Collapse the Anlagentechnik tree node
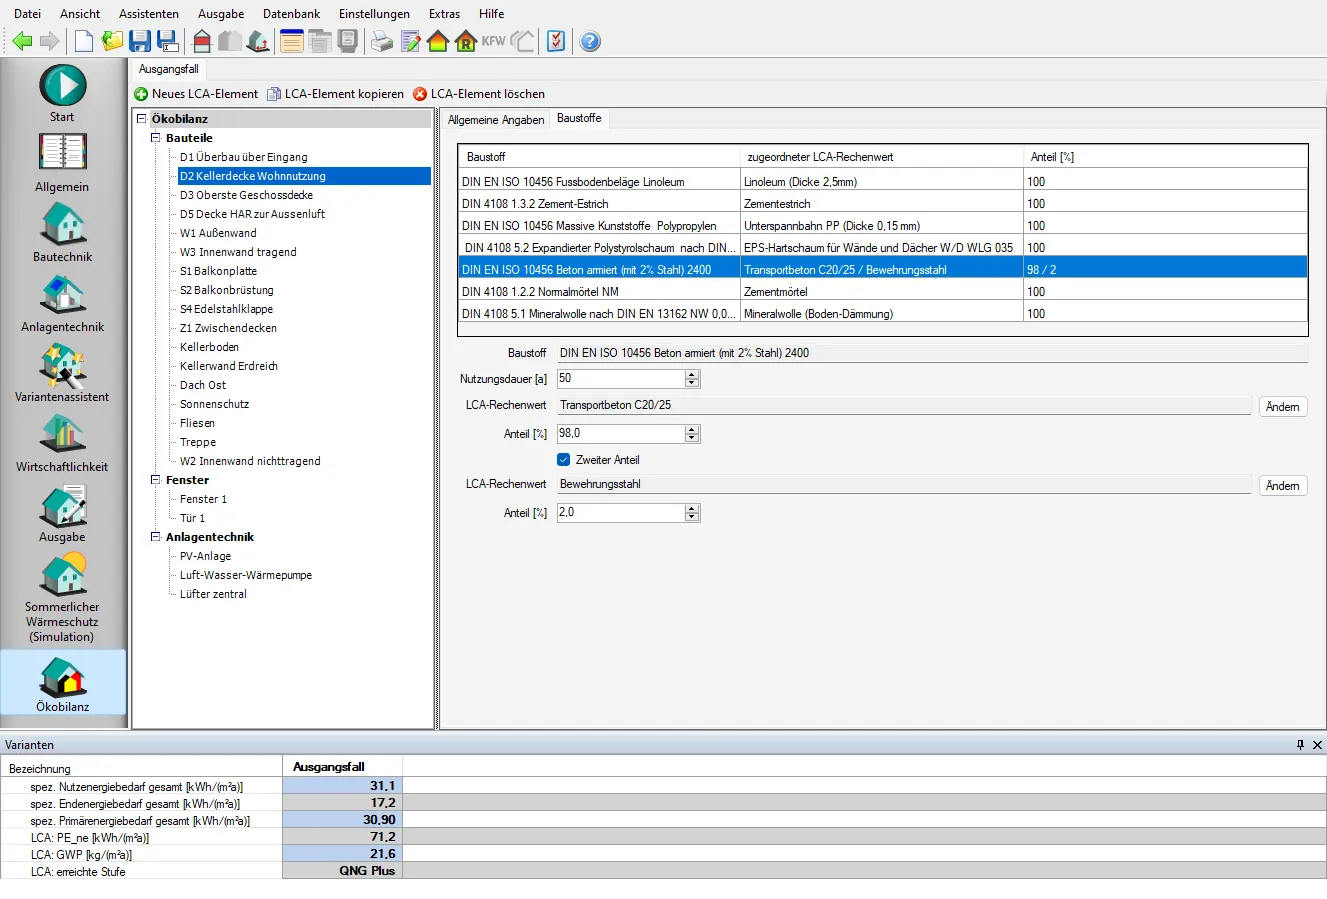The image size is (1327, 899). (156, 537)
